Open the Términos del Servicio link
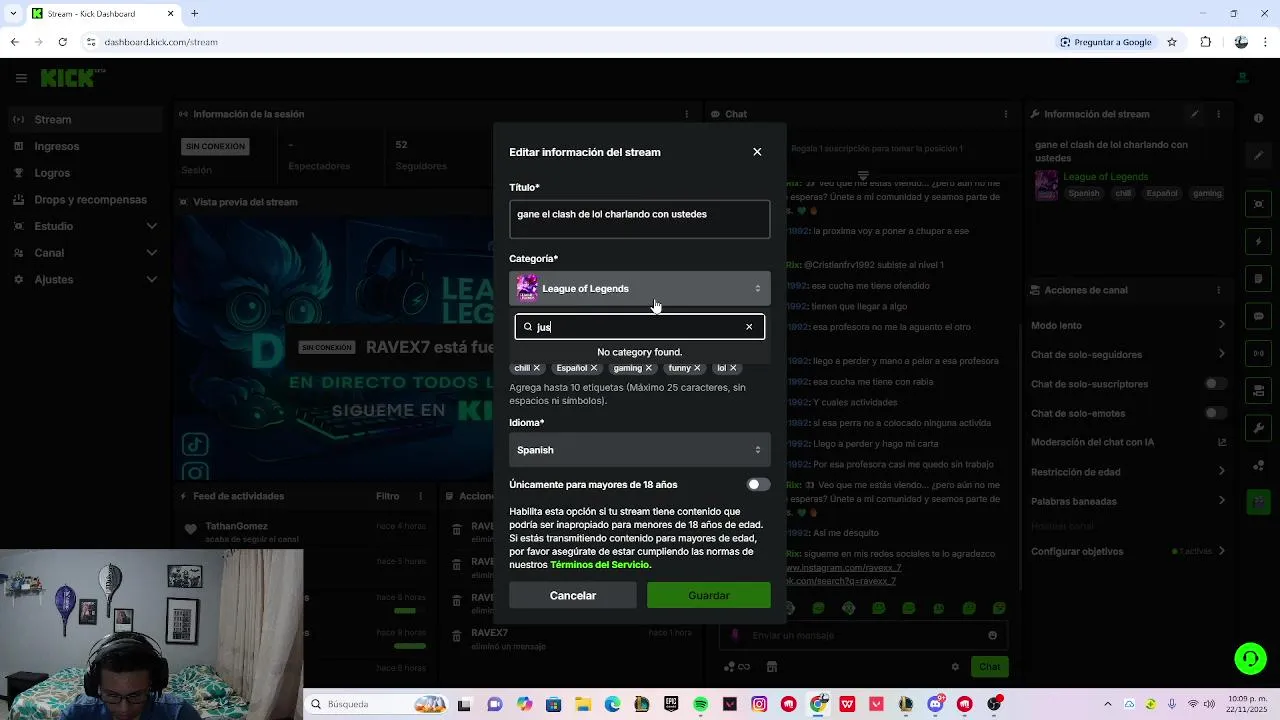 (x=600, y=565)
